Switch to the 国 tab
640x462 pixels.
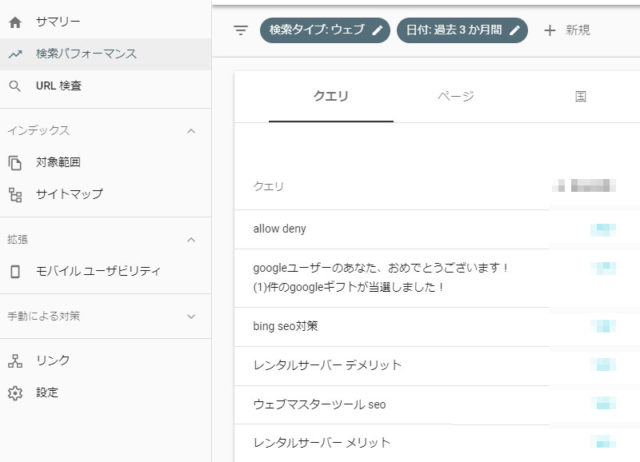pyautogui.click(x=580, y=97)
